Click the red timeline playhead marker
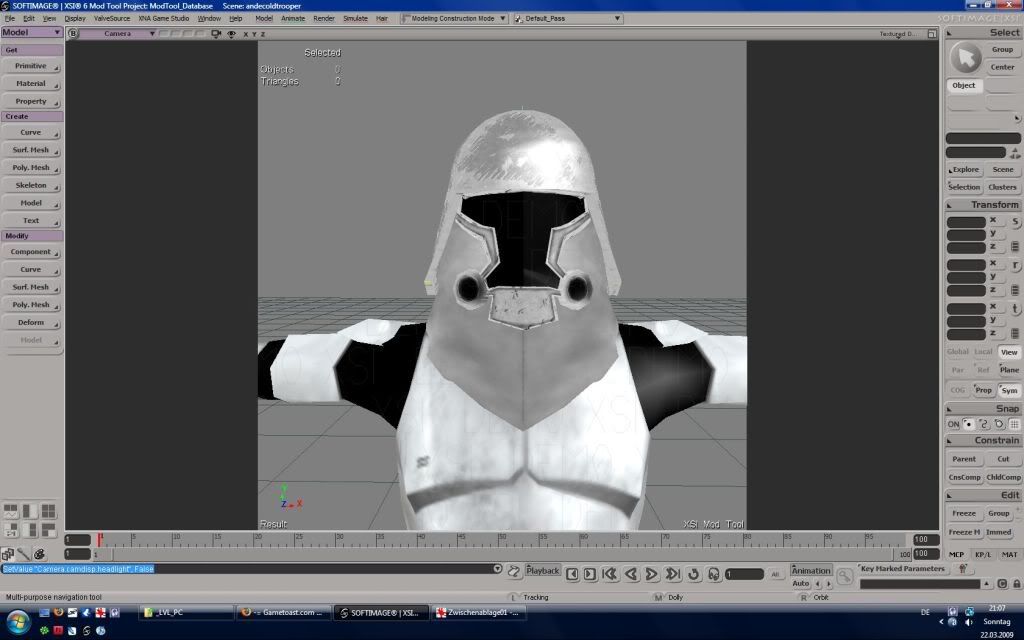This screenshot has height=640, width=1024. [100, 539]
